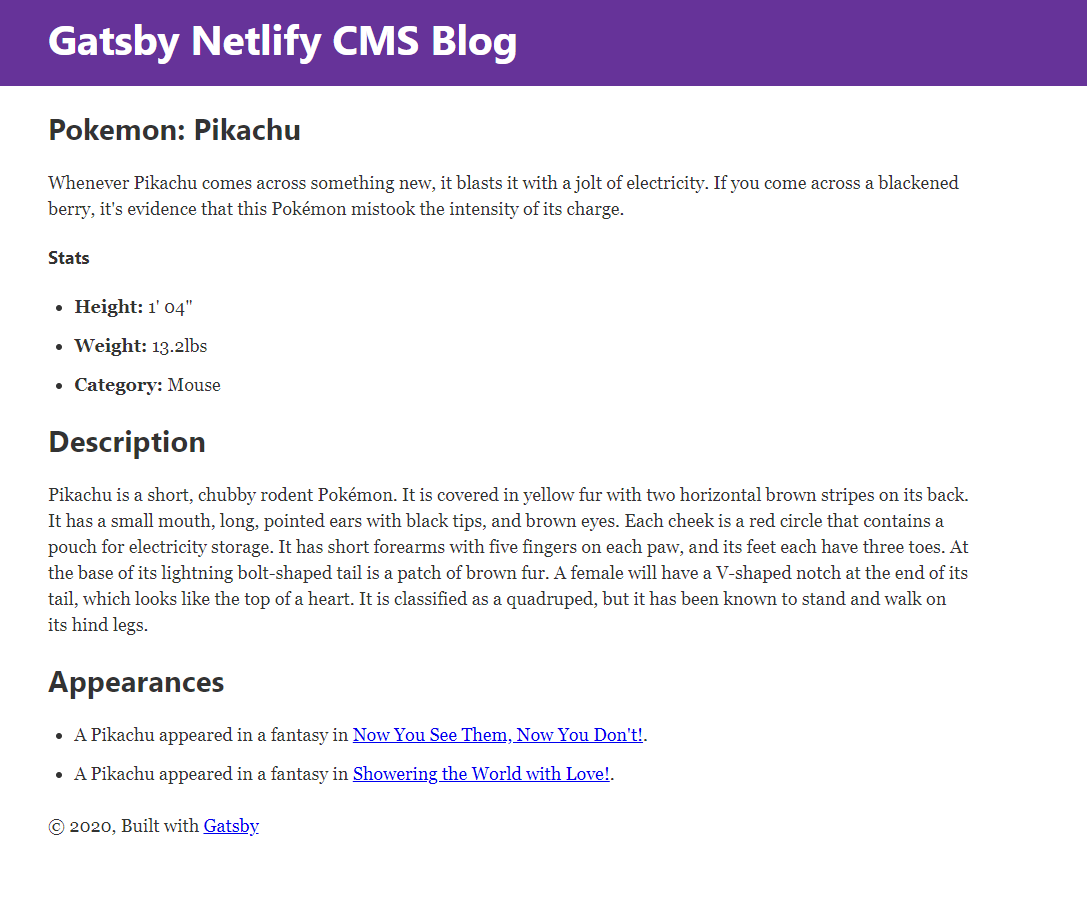
Task: Select the "Description" section heading
Action: tap(126, 441)
